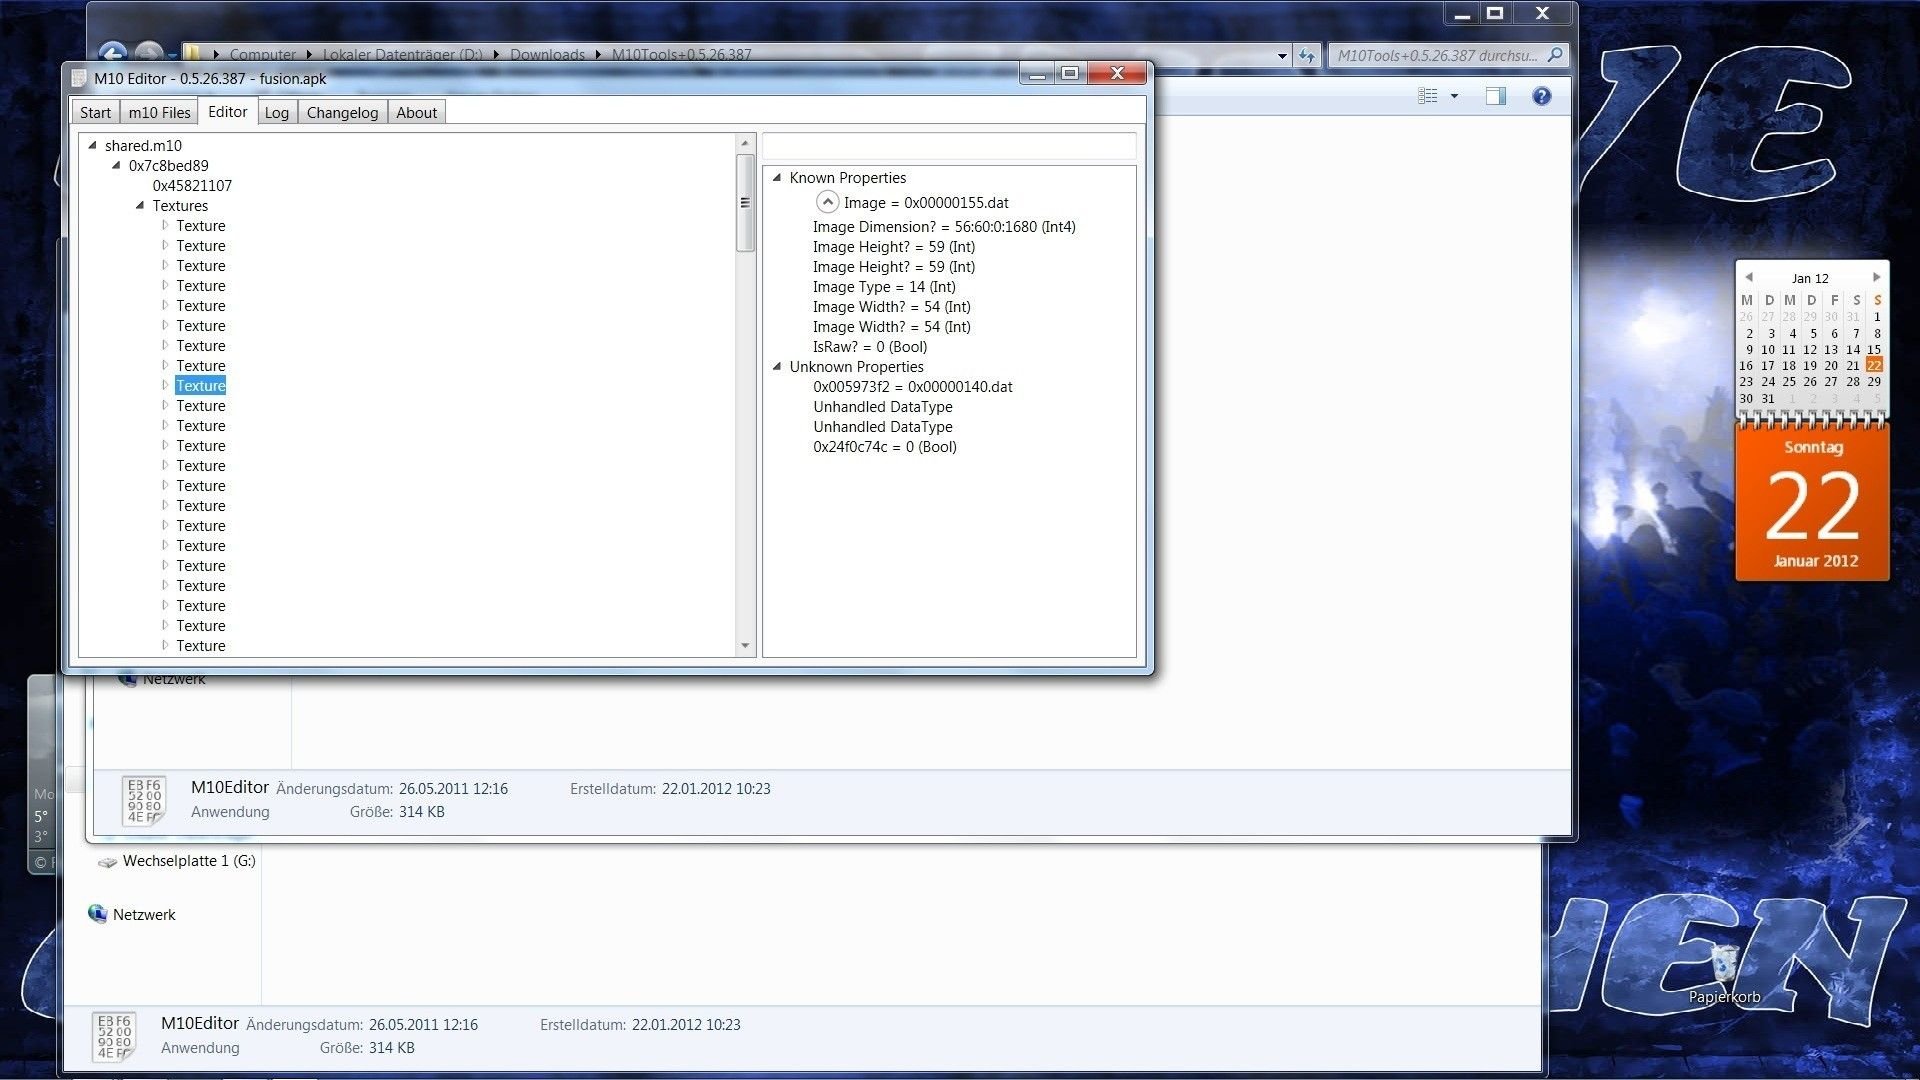1920x1080 pixels.
Task: Select the Image Type = 14 (Int) row
Action: pos(884,287)
